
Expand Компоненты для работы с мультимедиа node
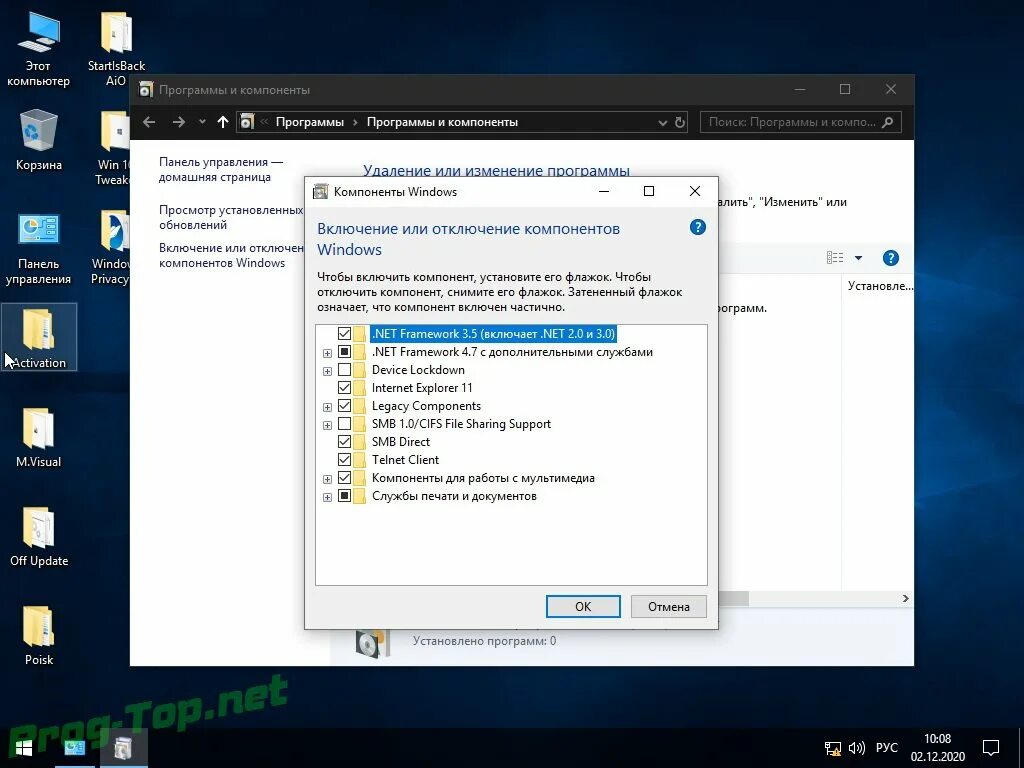pyautogui.click(x=327, y=479)
